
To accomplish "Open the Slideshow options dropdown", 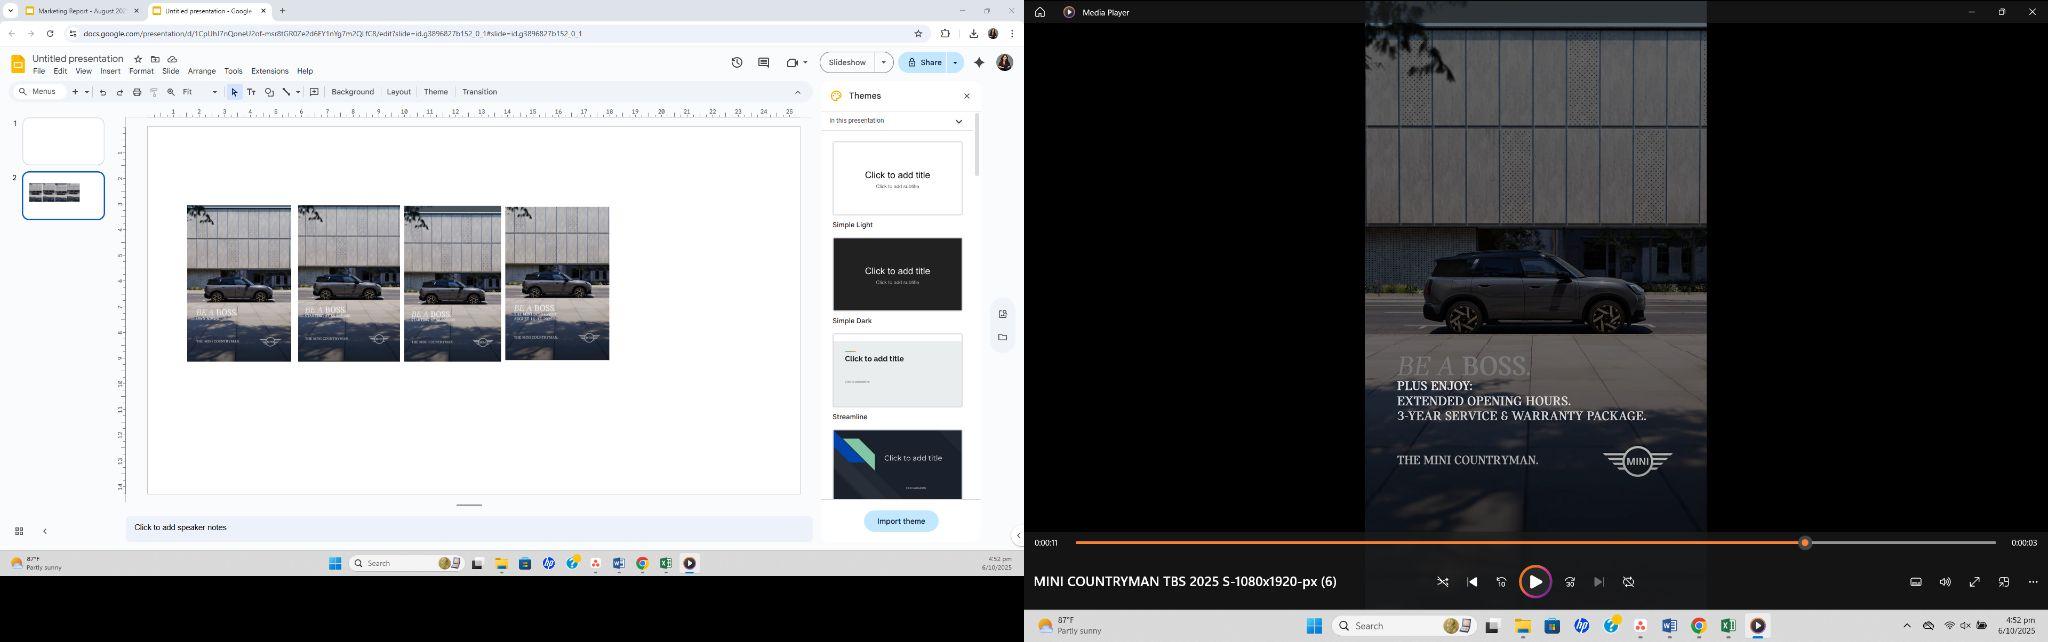I will click(884, 62).
